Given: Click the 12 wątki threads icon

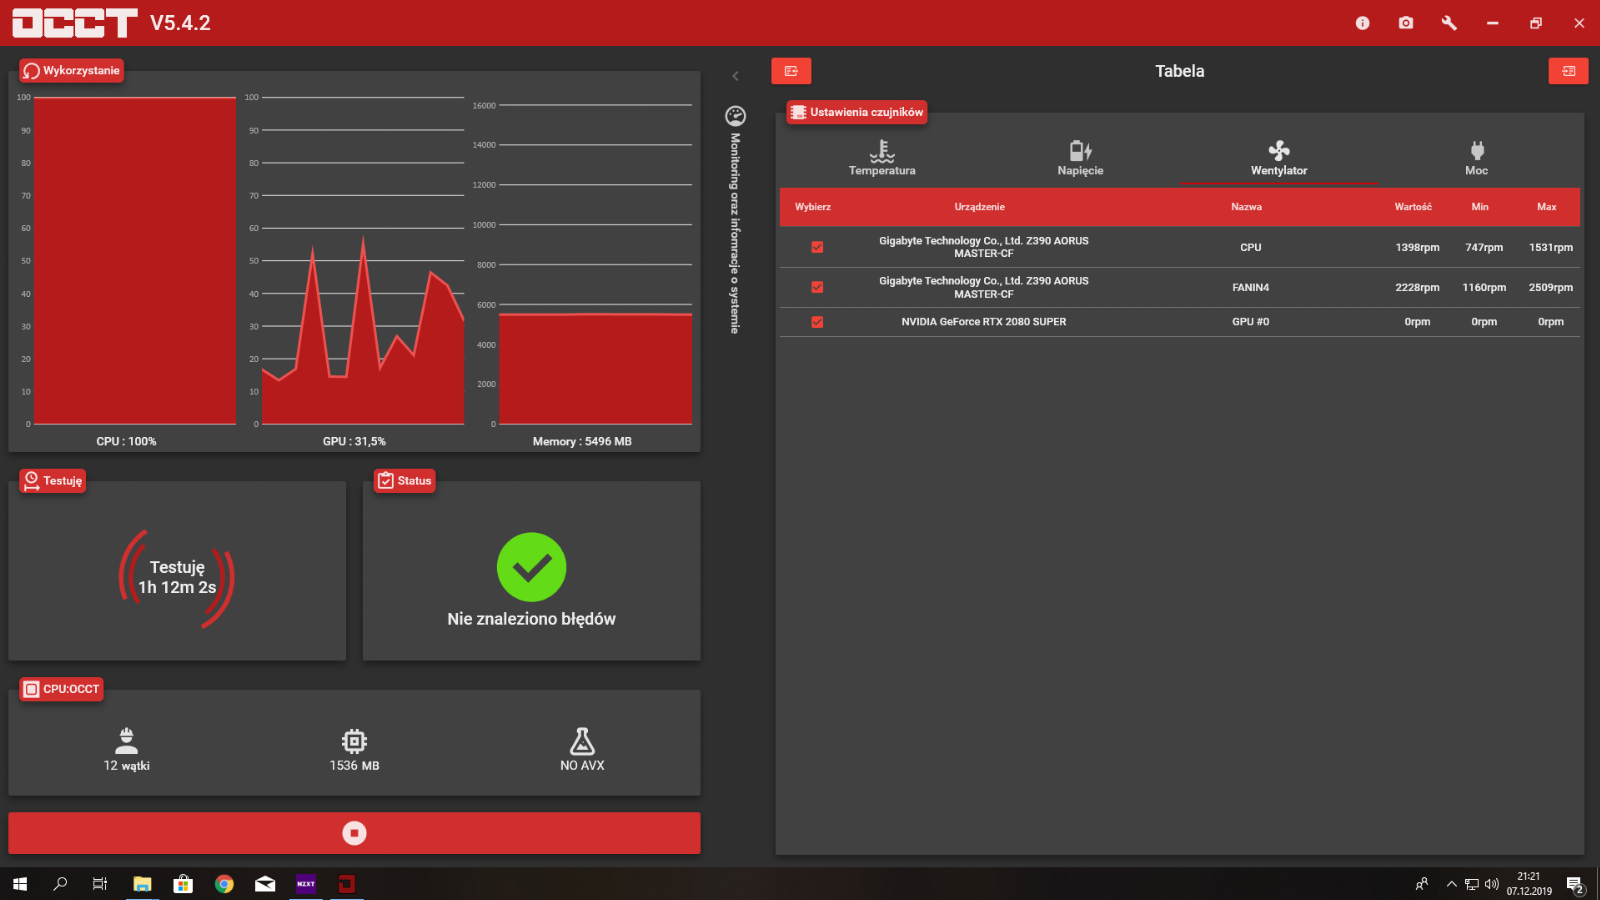Looking at the screenshot, I should 127,741.
